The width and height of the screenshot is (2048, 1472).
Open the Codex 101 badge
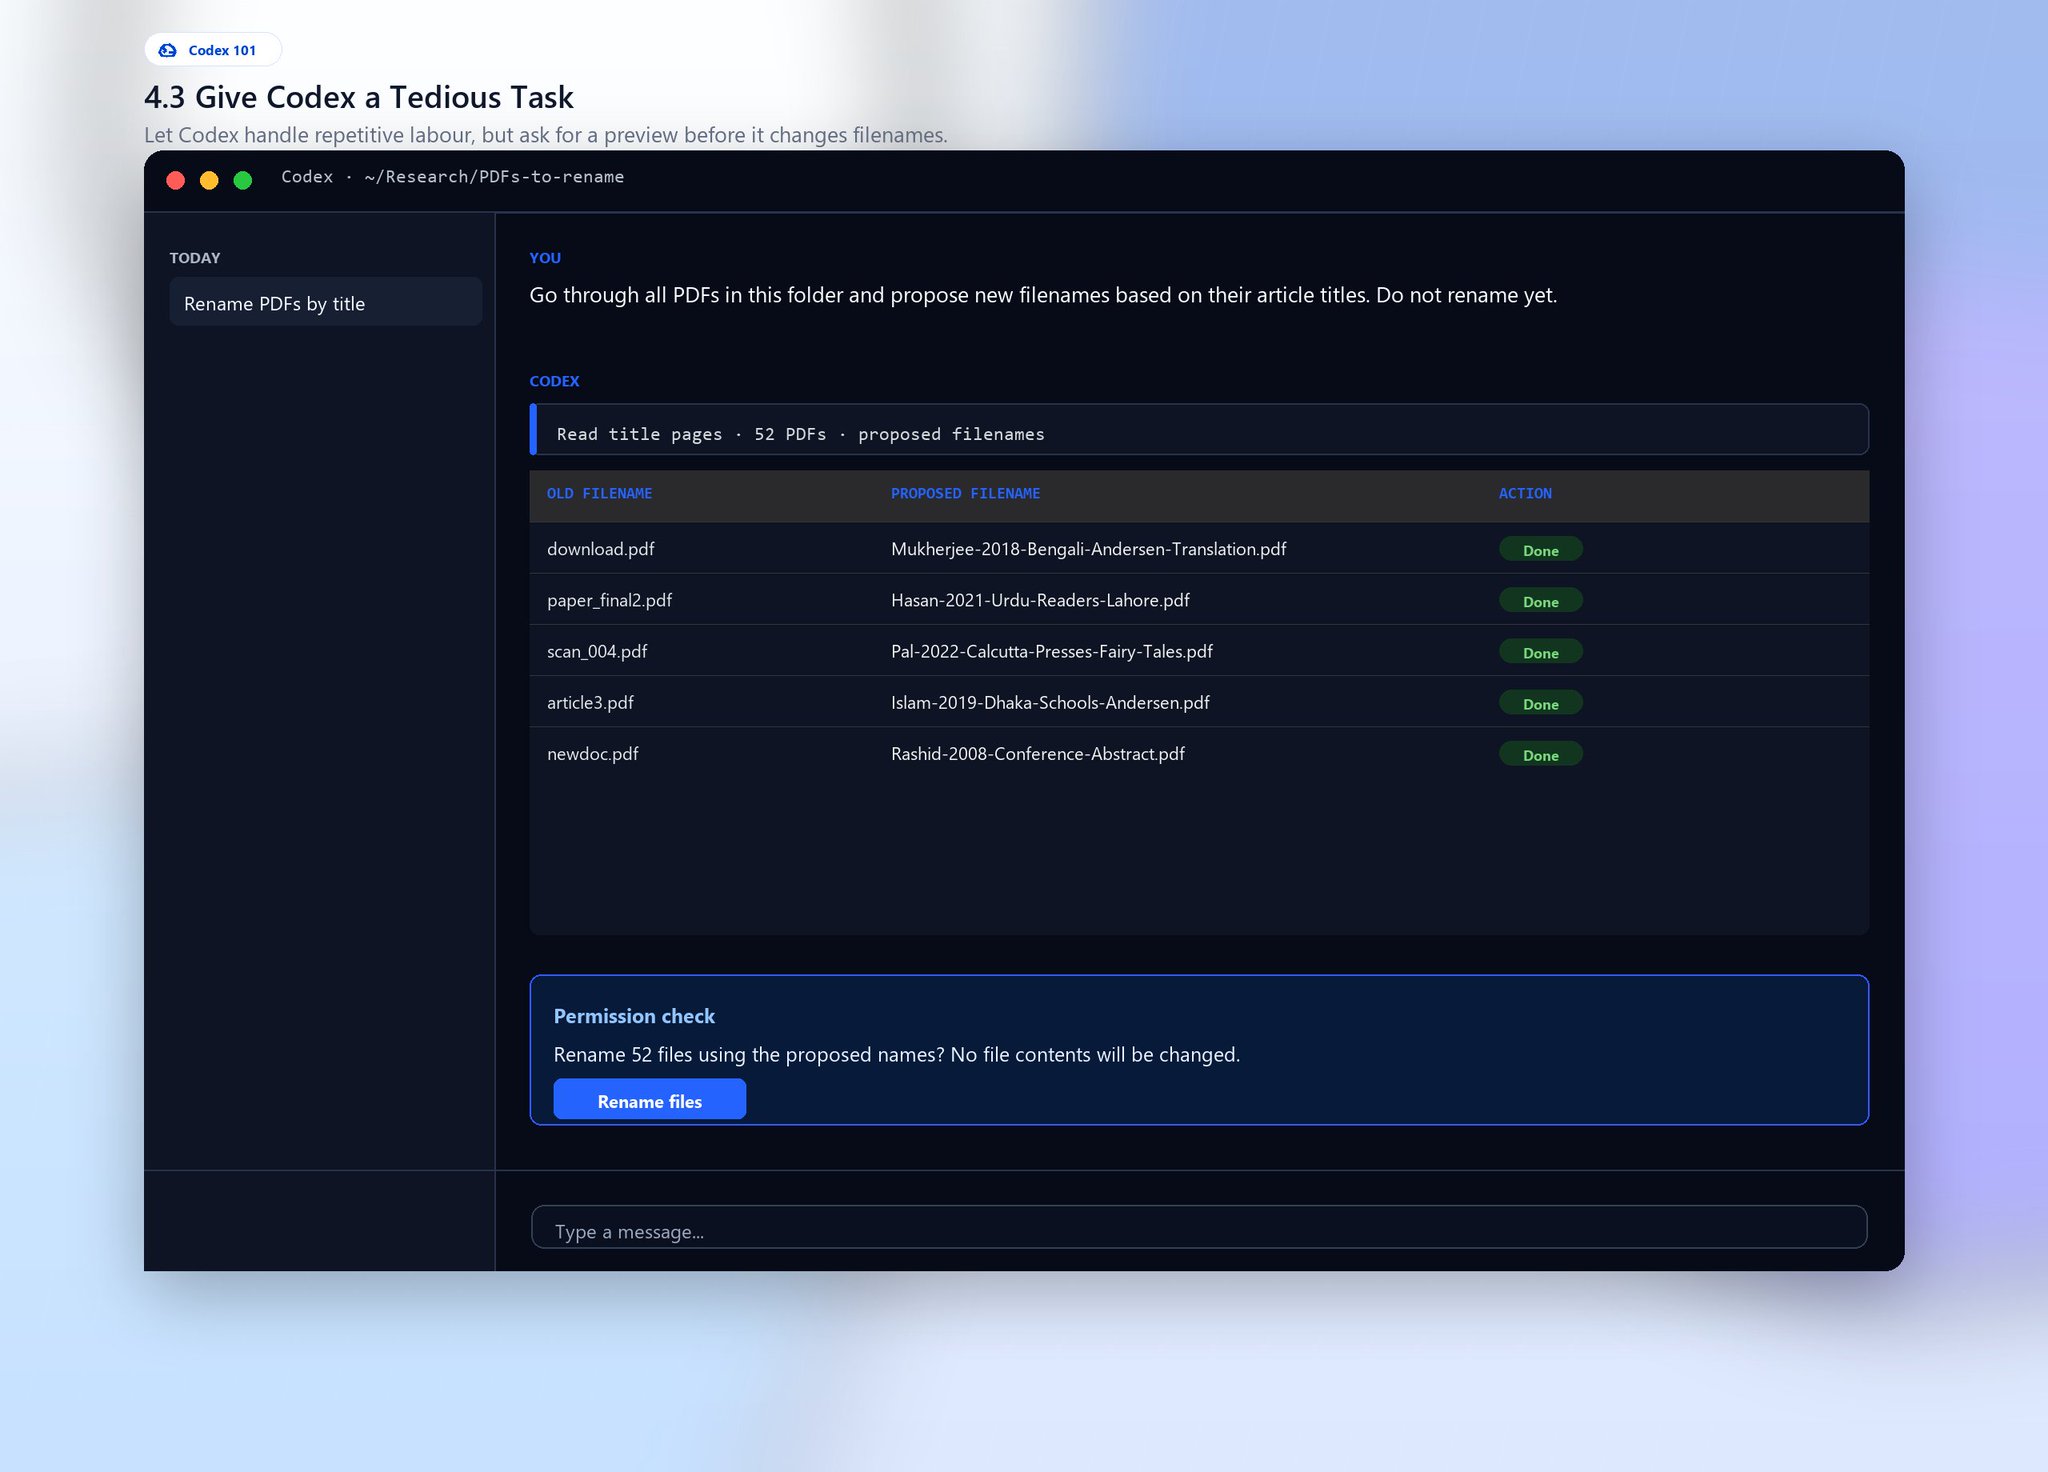(212, 50)
